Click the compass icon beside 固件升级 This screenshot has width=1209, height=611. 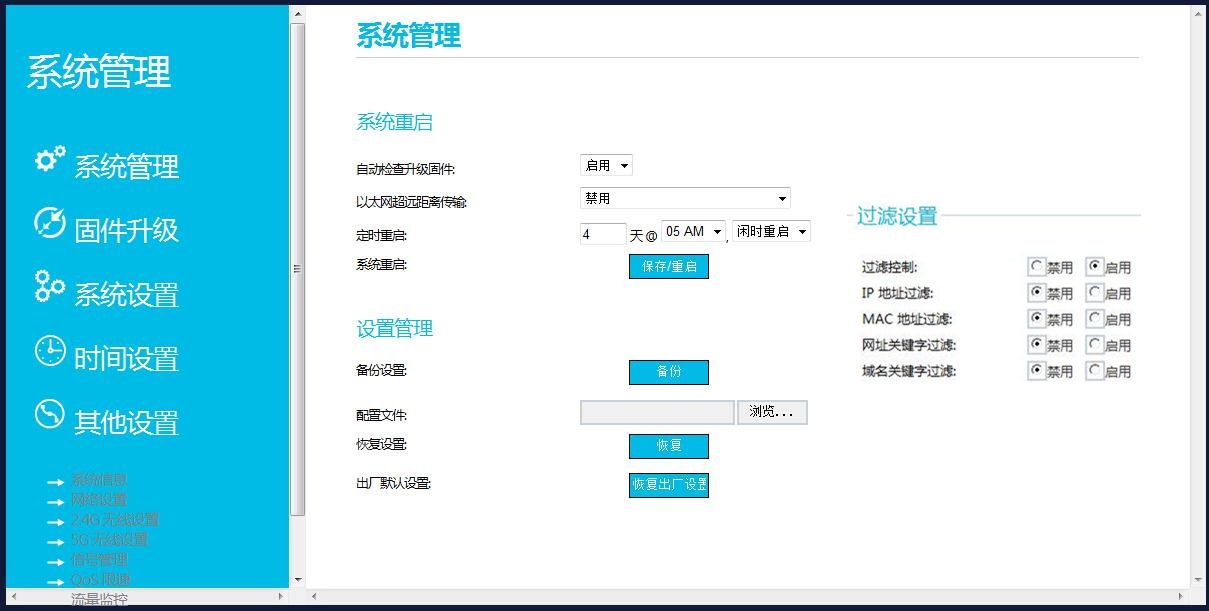(x=50, y=223)
